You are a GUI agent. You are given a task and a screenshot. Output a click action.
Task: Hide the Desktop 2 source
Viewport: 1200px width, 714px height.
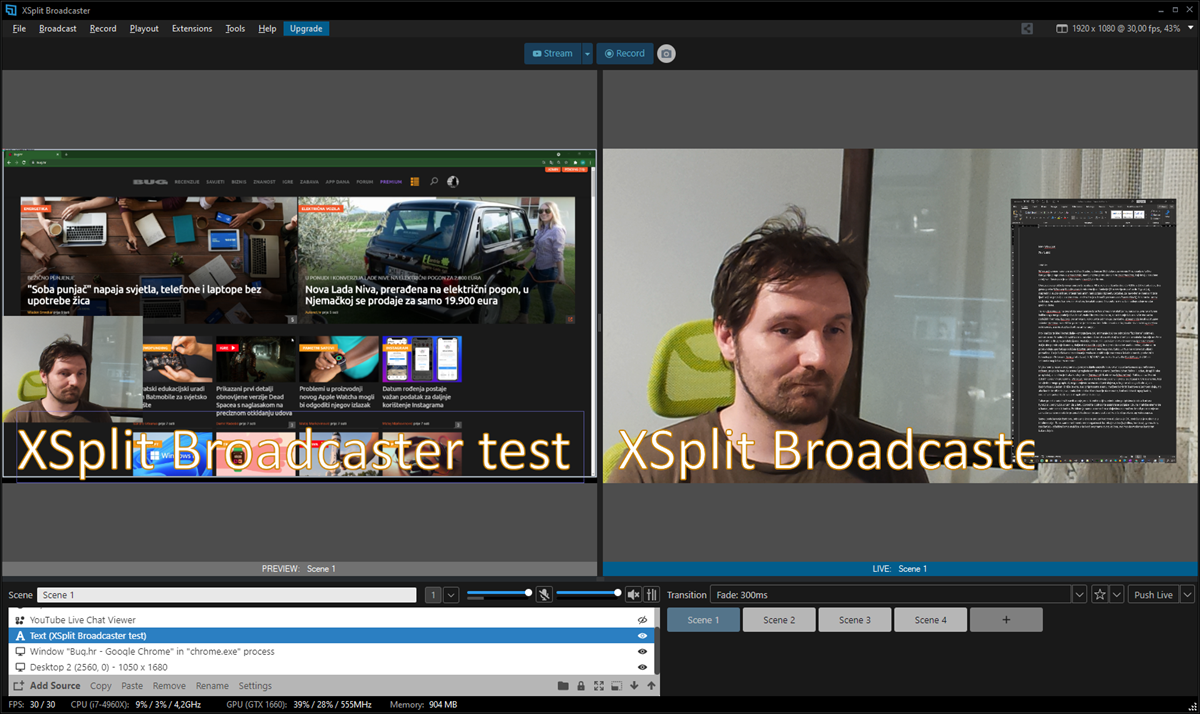(643, 667)
